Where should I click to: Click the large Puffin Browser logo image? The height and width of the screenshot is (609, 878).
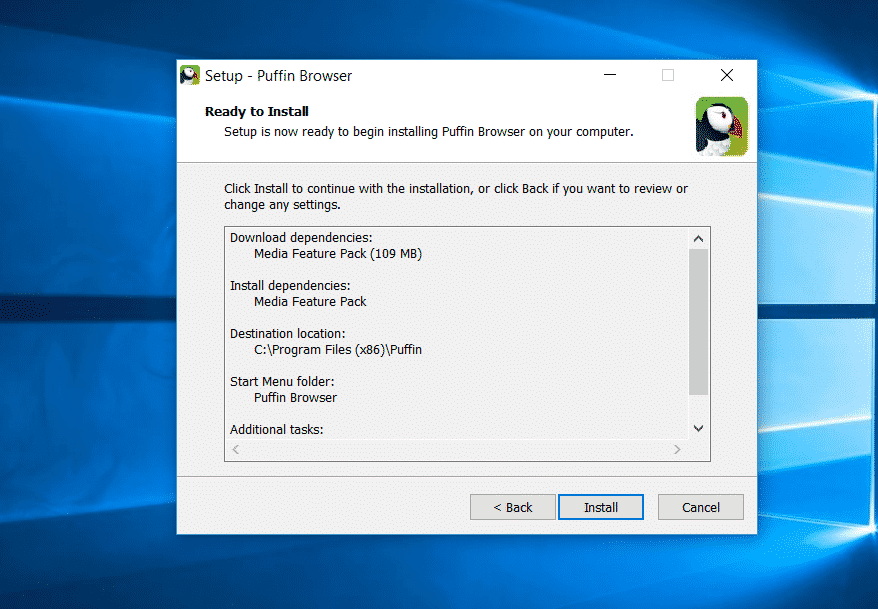722,126
